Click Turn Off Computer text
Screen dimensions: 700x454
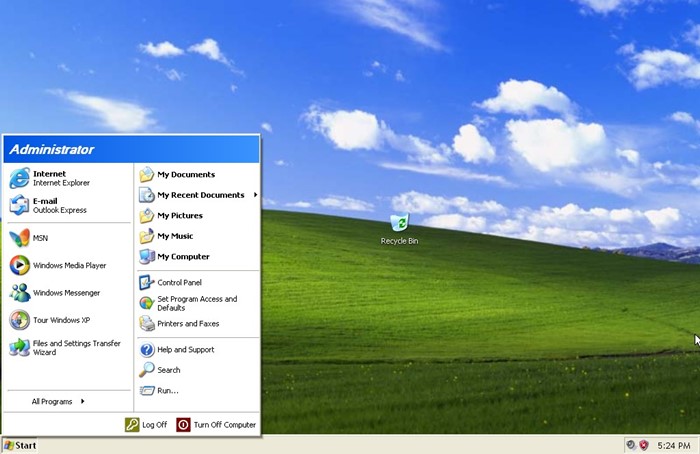pyautogui.click(x=225, y=425)
